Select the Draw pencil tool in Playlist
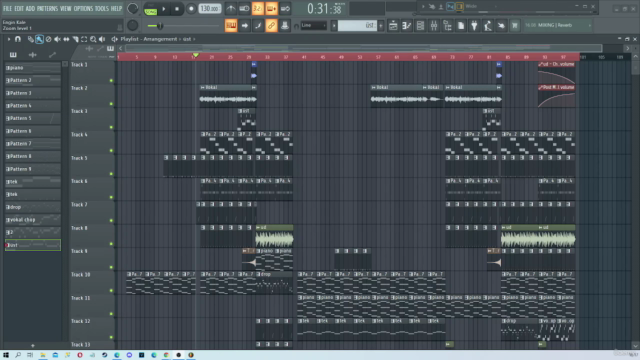Image resolution: width=640 pixels, height=360 pixels. pos(31,39)
